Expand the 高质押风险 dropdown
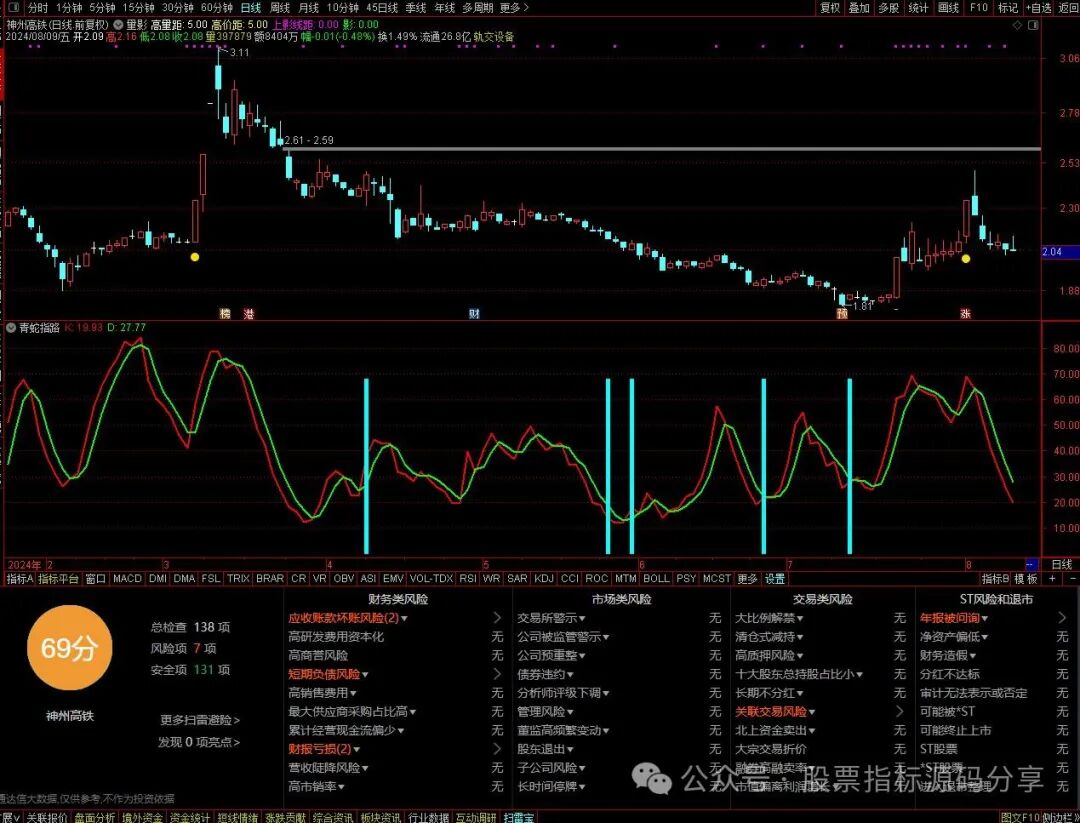This screenshot has height=823, width=1080. point(800,656)
